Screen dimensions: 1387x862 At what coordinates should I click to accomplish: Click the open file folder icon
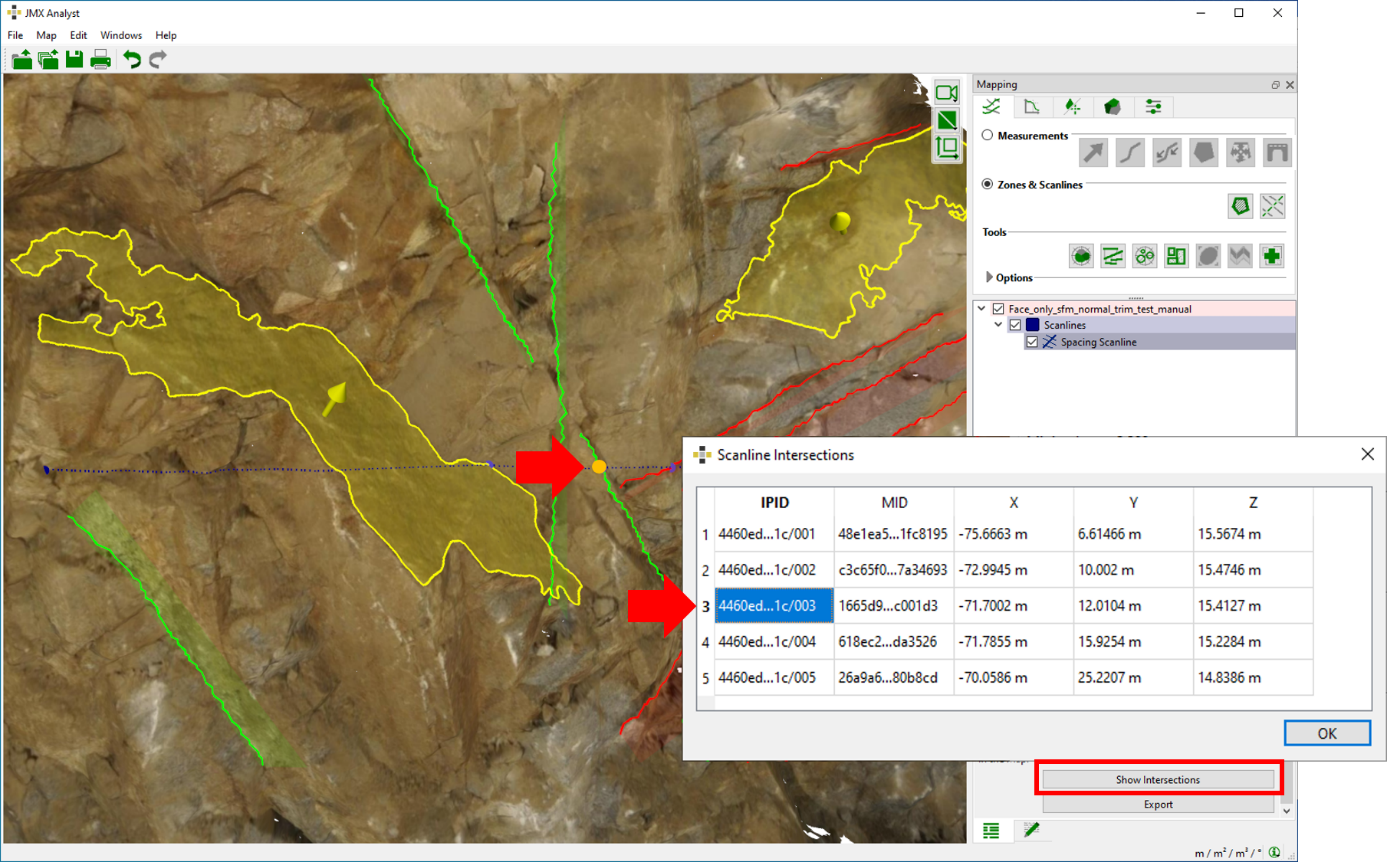[21, 60]
